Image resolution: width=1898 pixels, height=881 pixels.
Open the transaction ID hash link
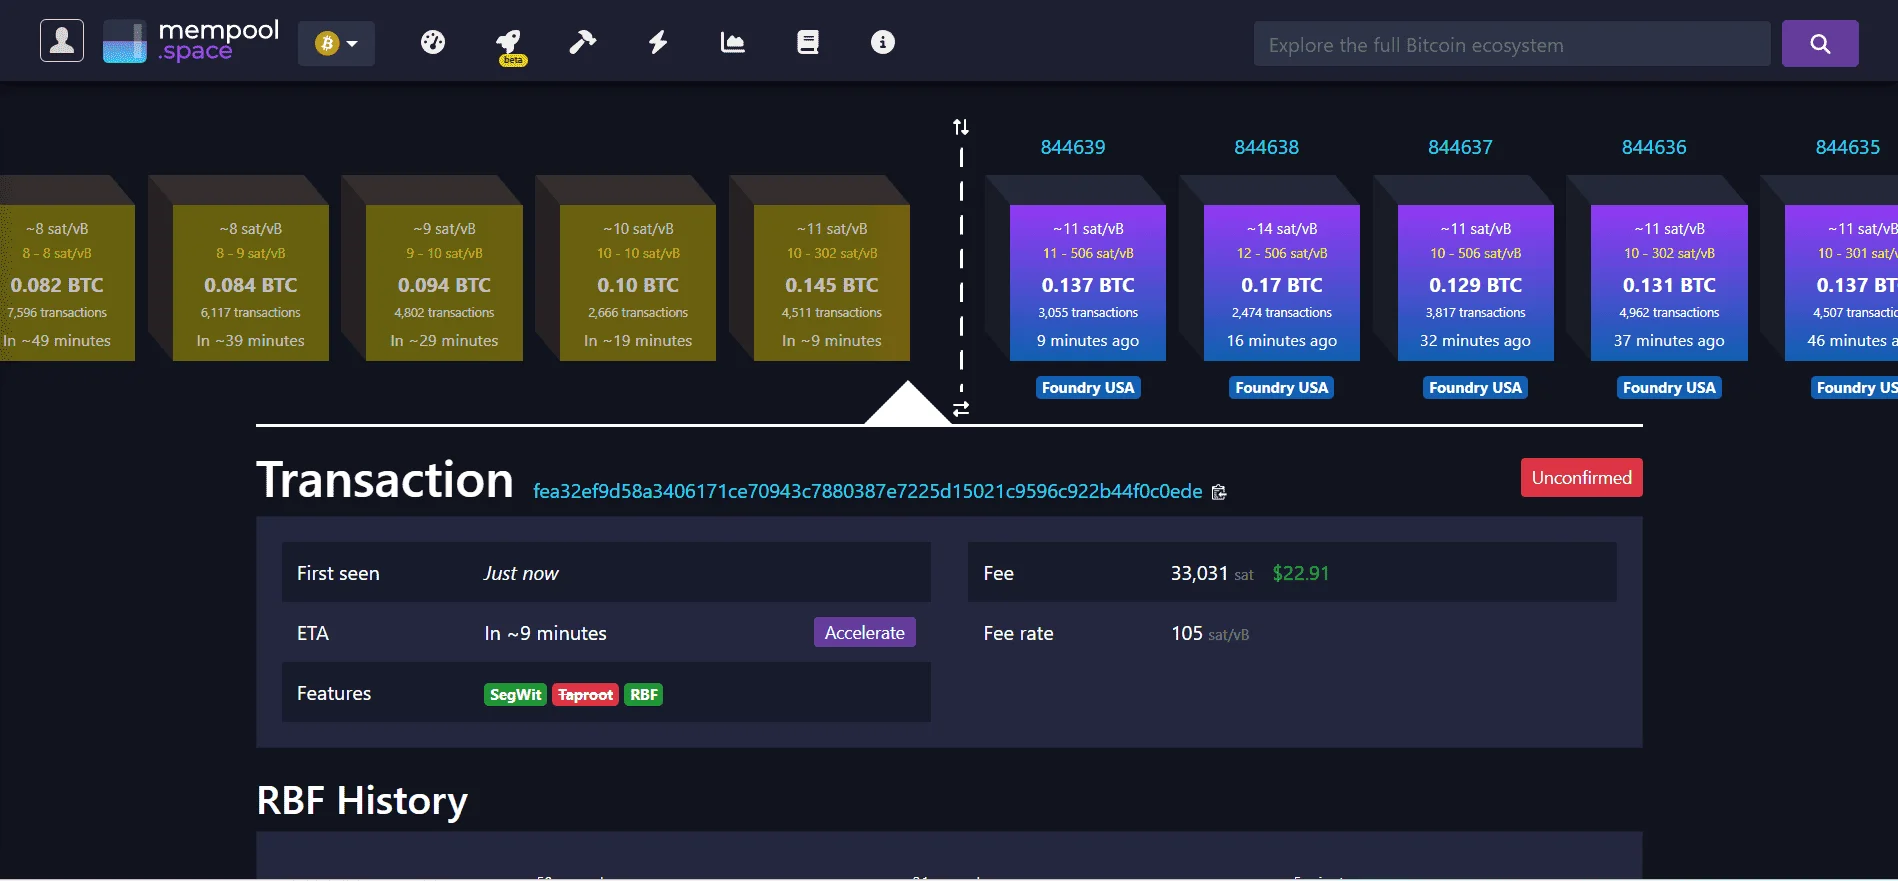click(867, 491)
